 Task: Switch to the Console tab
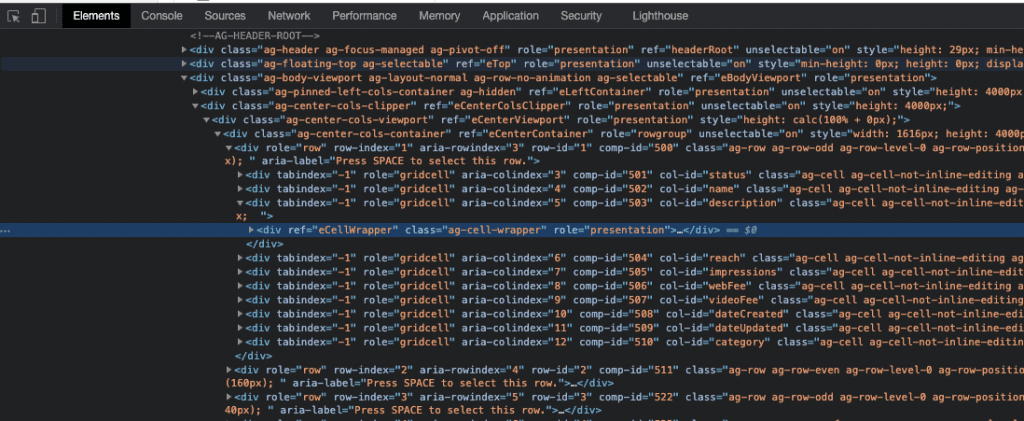point(161,16)
